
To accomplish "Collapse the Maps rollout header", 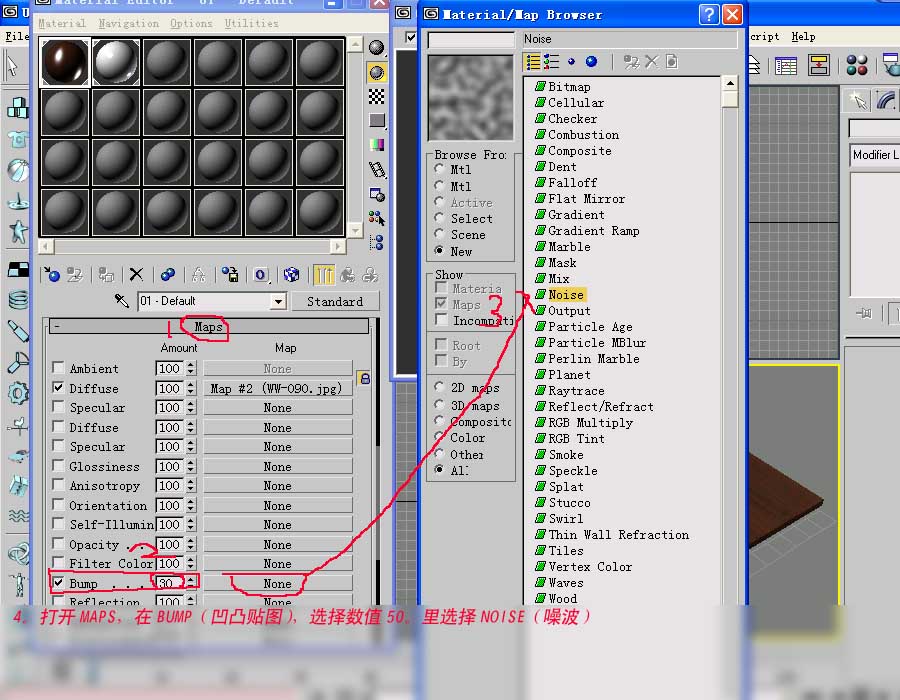I will [x=209, y=326].
